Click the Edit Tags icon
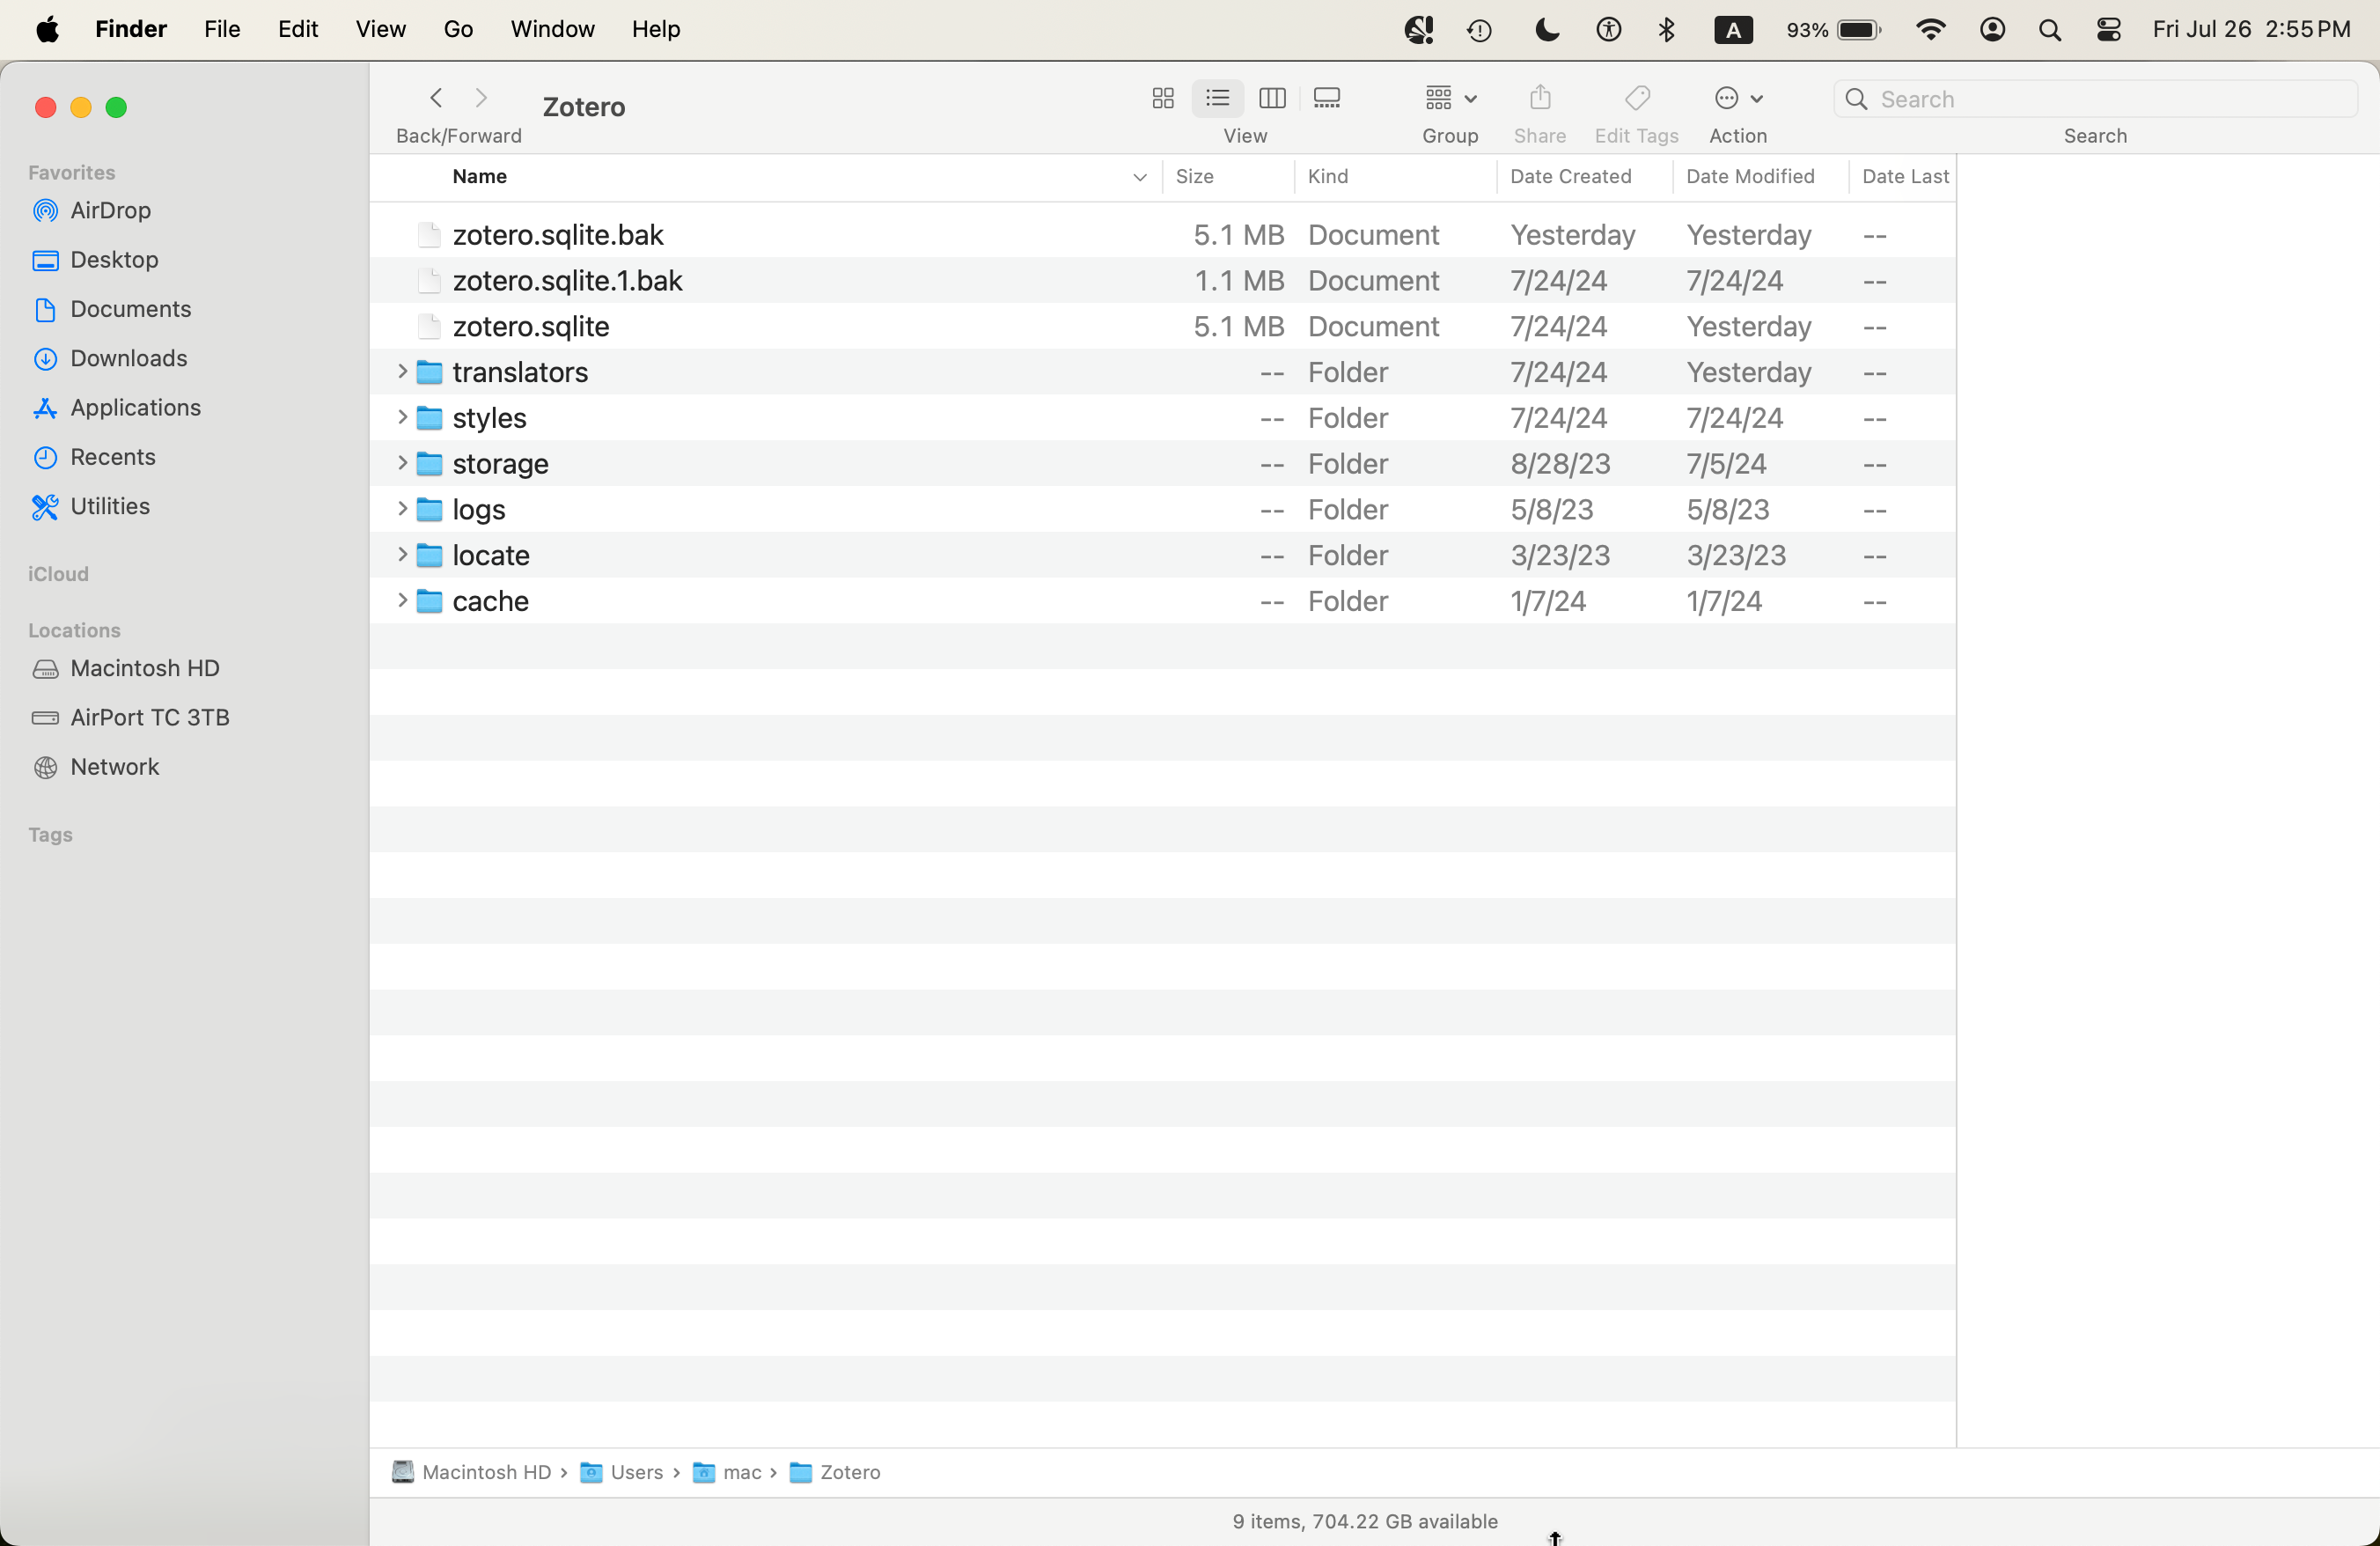The height and width of the screenshot is (1546, 2380). (x=1637, y=98)
